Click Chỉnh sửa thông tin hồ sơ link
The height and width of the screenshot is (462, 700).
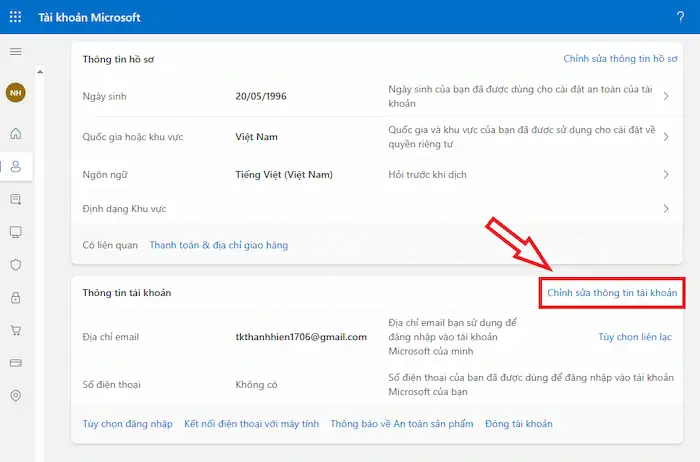620,59
